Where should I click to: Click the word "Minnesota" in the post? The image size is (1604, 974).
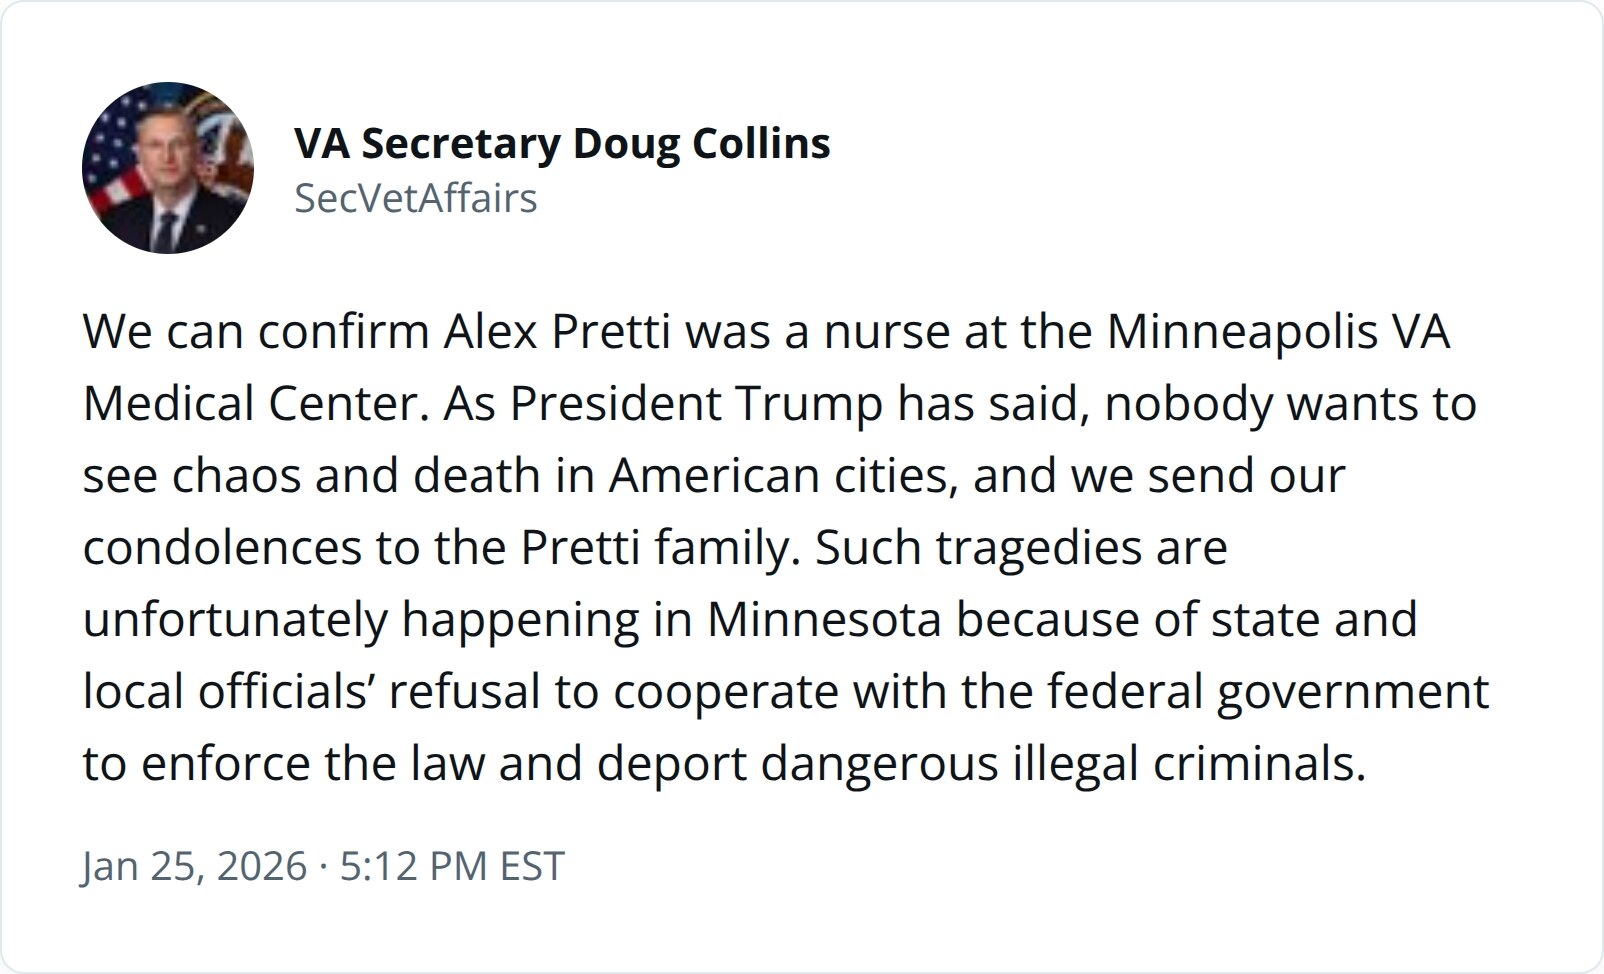pyautogui.click(x=824, y=620)
